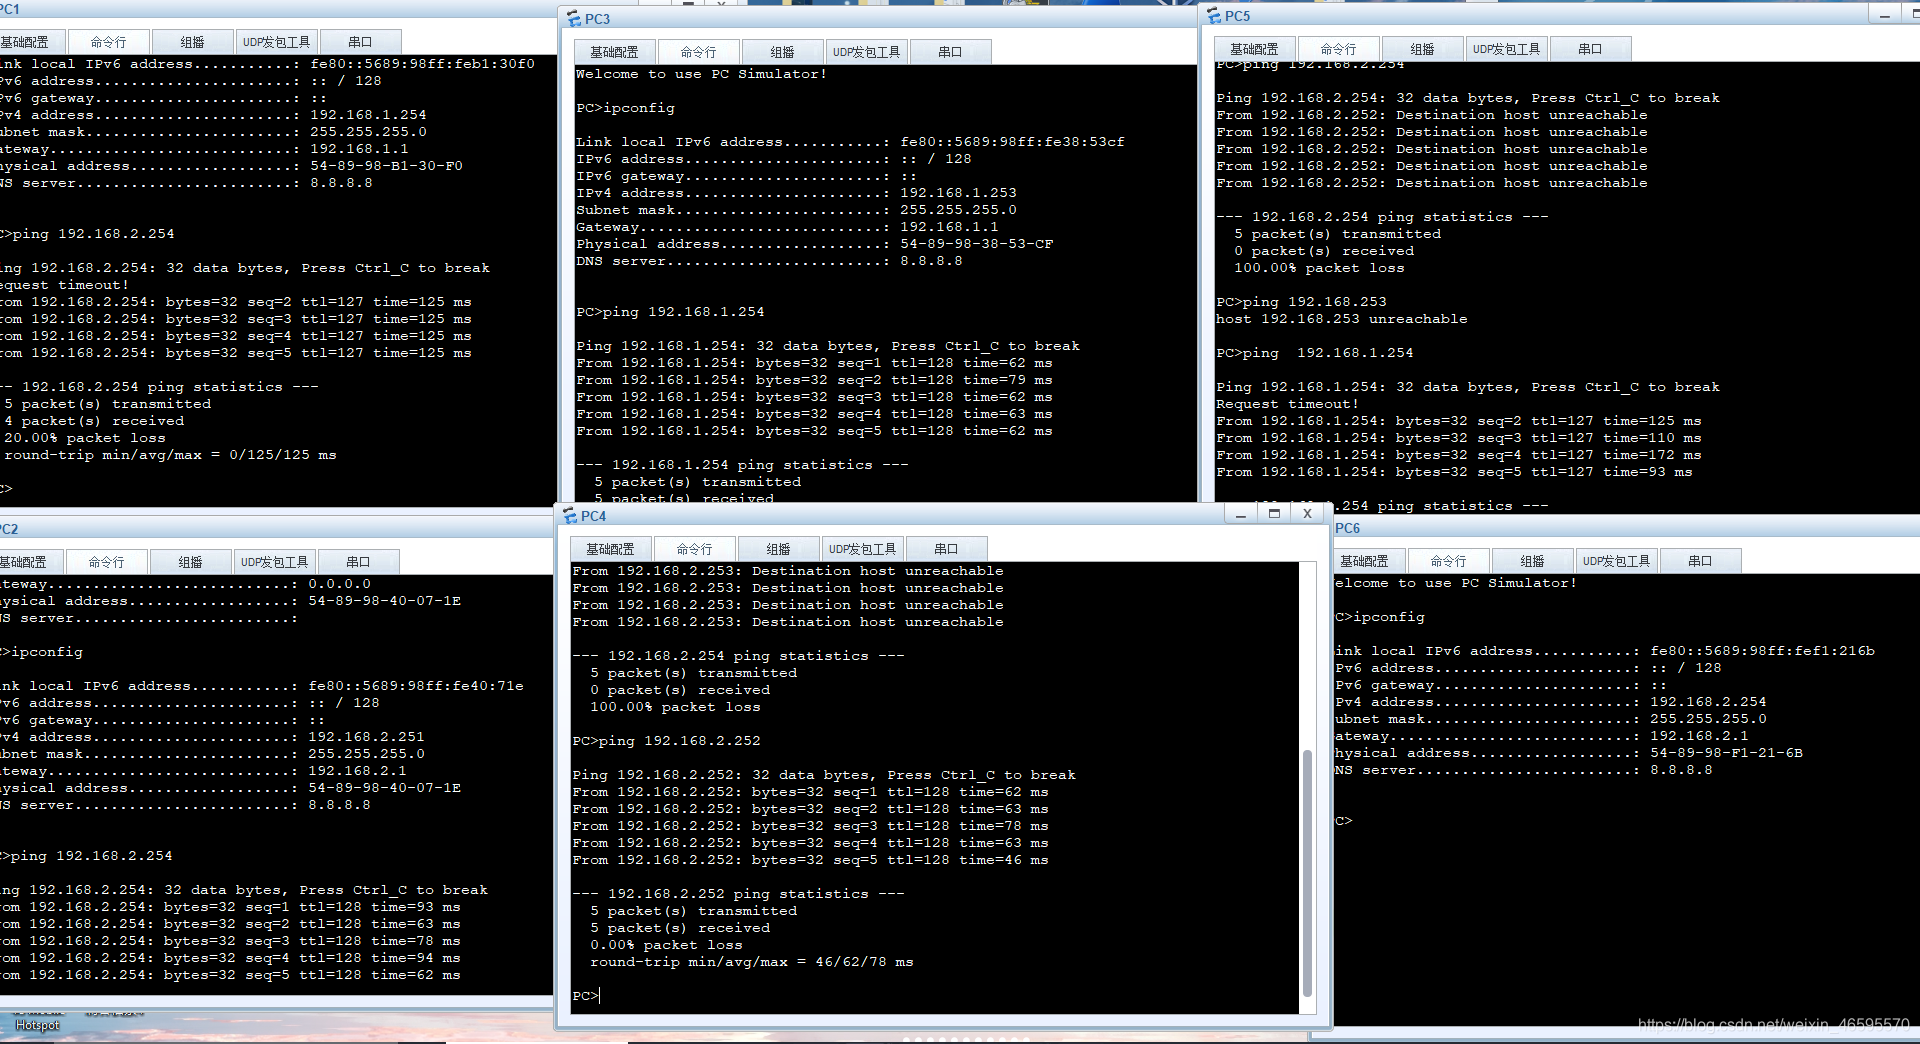Open 基础配置 tab in PC3 window
The height and width of the screenshot is (1044, 1920).
click(615, 52)
